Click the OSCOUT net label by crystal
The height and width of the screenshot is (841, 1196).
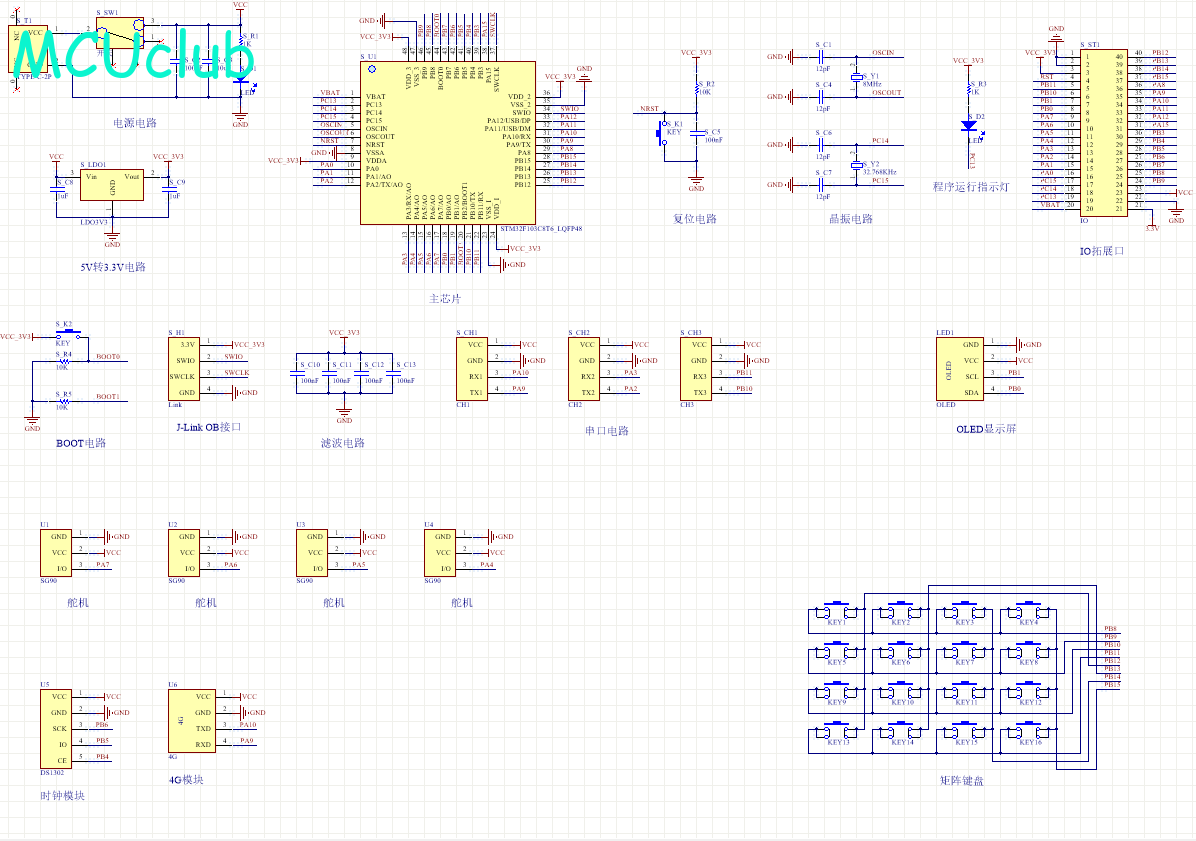tap(887, 93)
